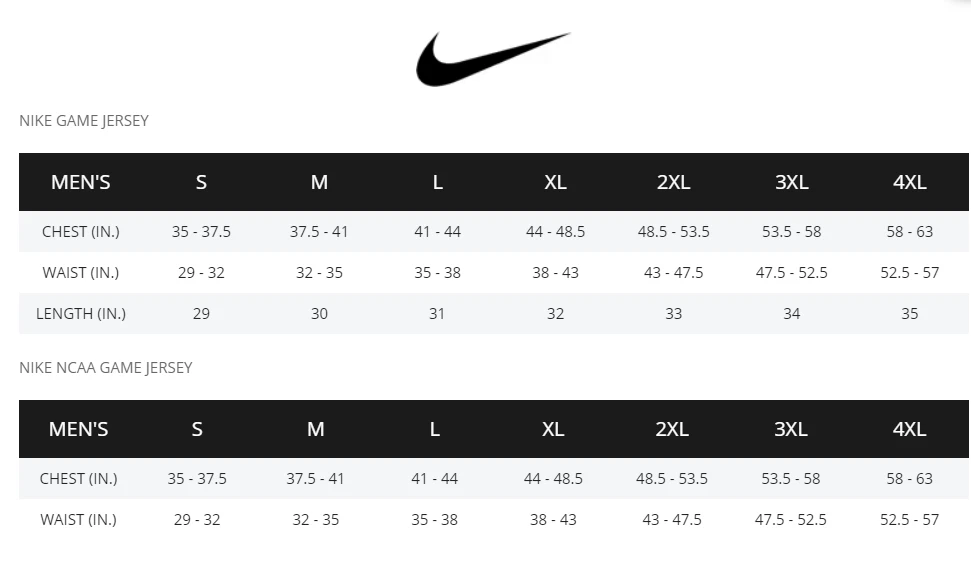Click chest value 58 - 63 in NCAA table

pyautogui.click(x=909, y=479)
